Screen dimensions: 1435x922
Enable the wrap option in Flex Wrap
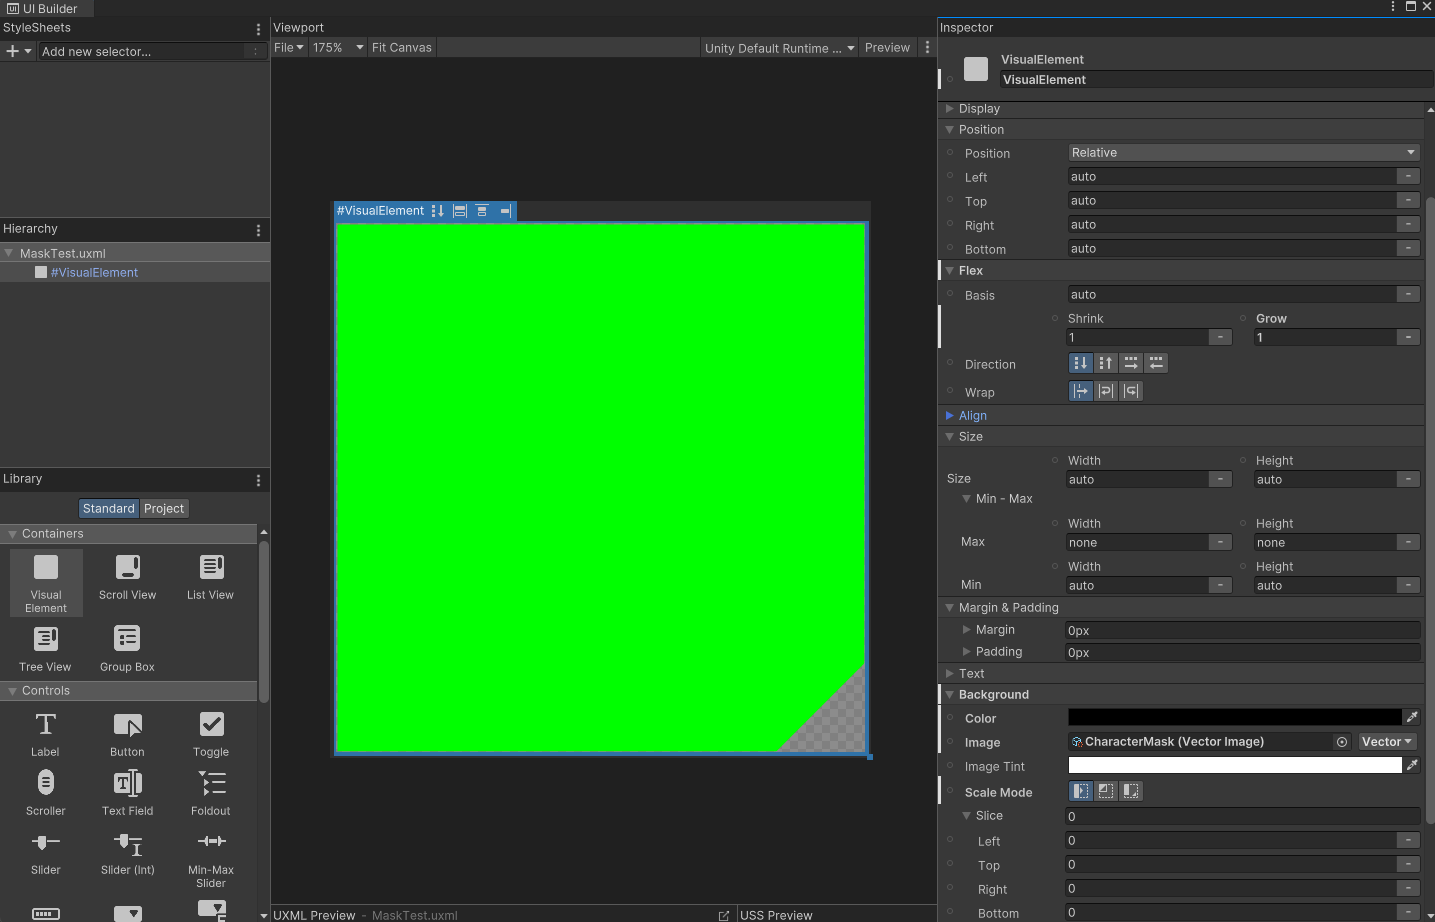1106,392
